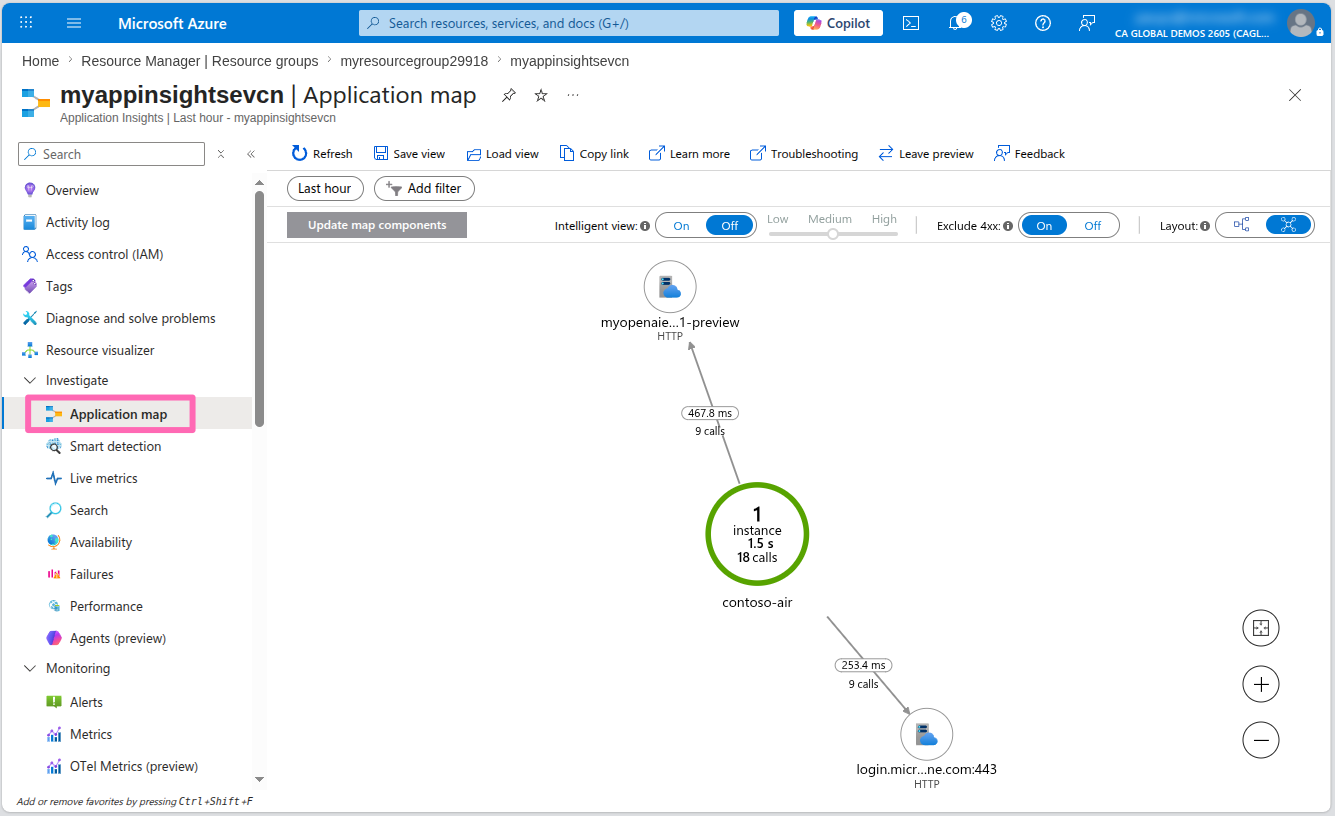Image resolution: width=1335 pixels, height=816 pixels.
Task: Click Update map components button
Action: (377, 225)
